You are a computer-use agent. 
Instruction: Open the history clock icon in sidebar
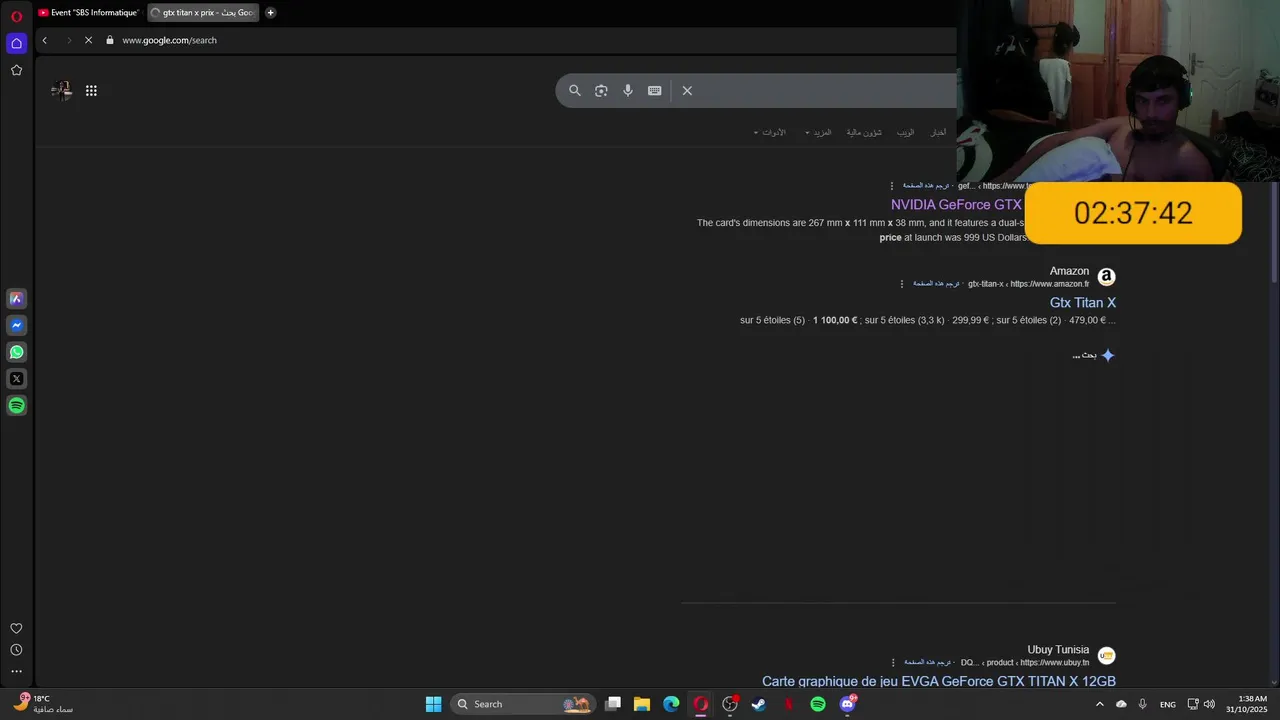tap(16, 650)
